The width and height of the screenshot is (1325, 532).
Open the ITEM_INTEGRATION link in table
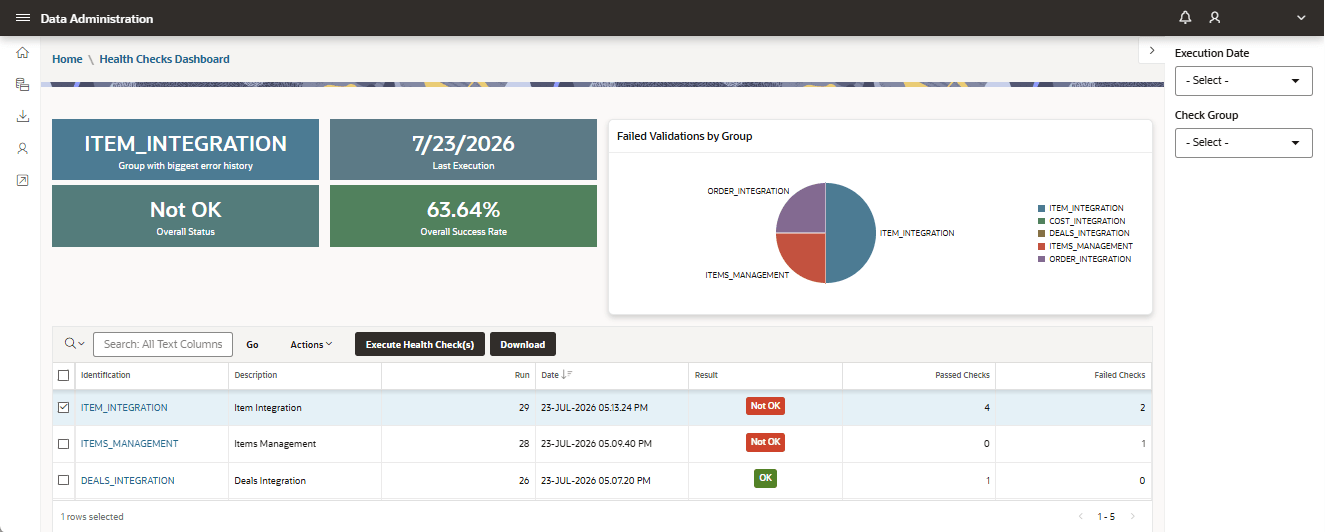124,407
